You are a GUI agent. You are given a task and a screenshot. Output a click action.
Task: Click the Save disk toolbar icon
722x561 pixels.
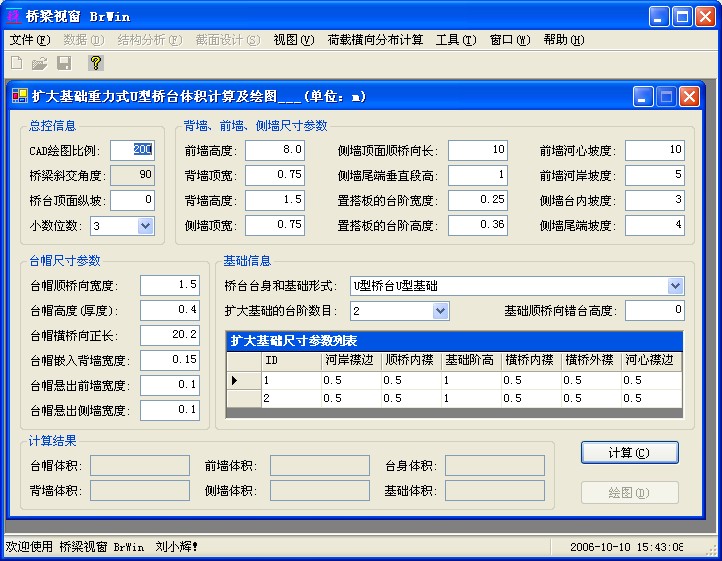[64, 63]
